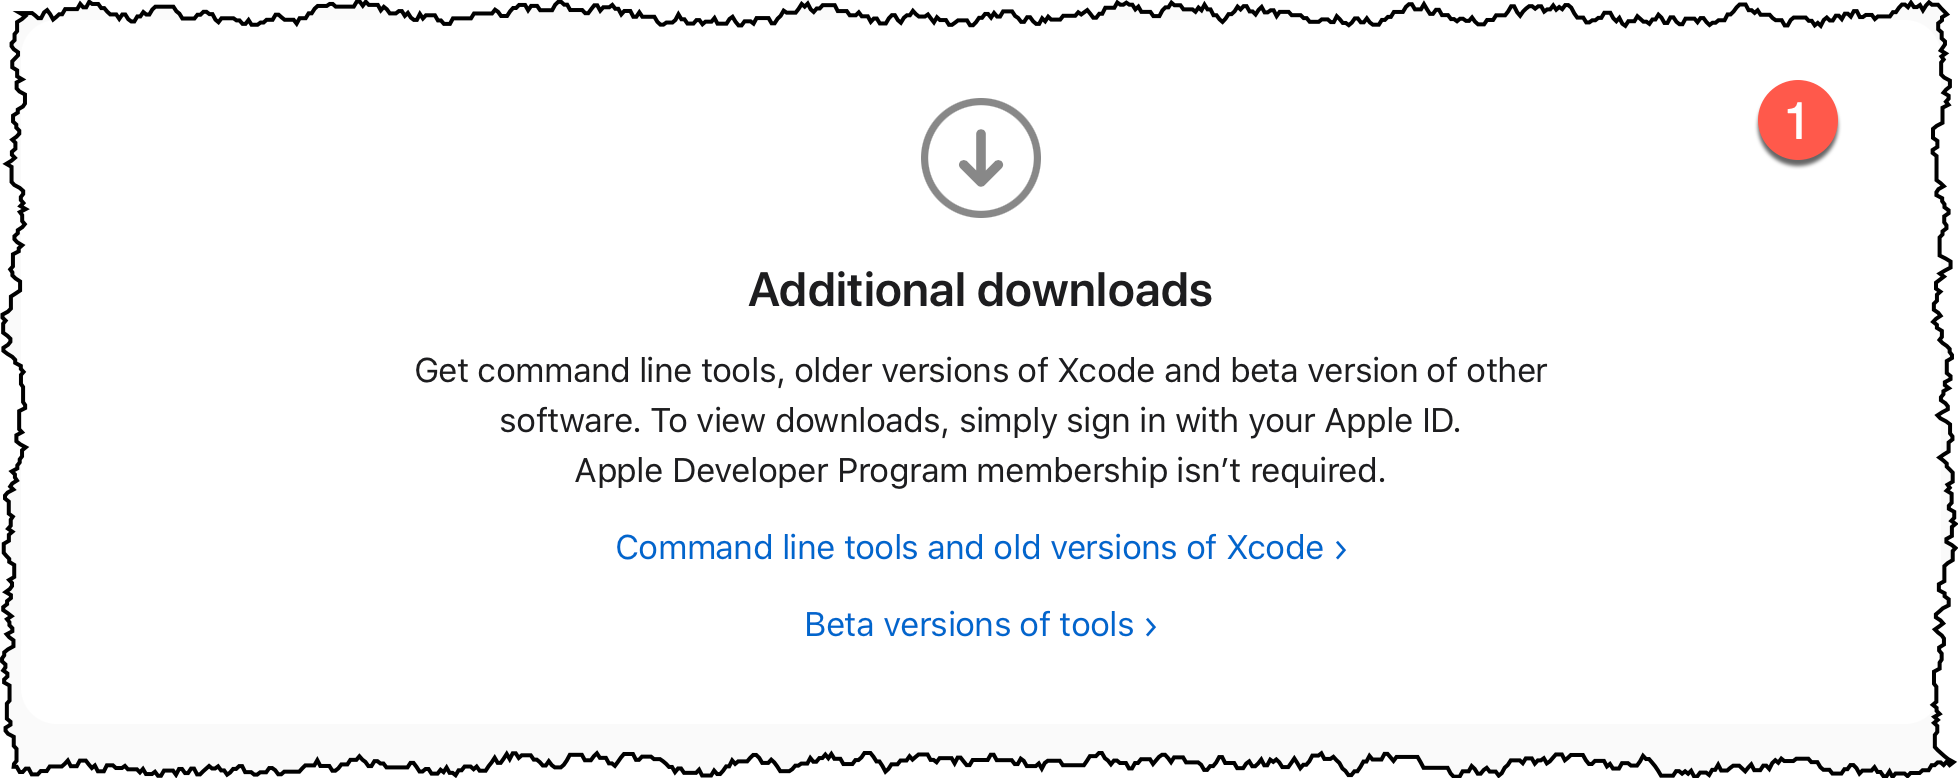Click chevron next to Beta versions of tools
Image resolution: width=1958 pixels, height=778 pixels.
tap(1151, 627)
